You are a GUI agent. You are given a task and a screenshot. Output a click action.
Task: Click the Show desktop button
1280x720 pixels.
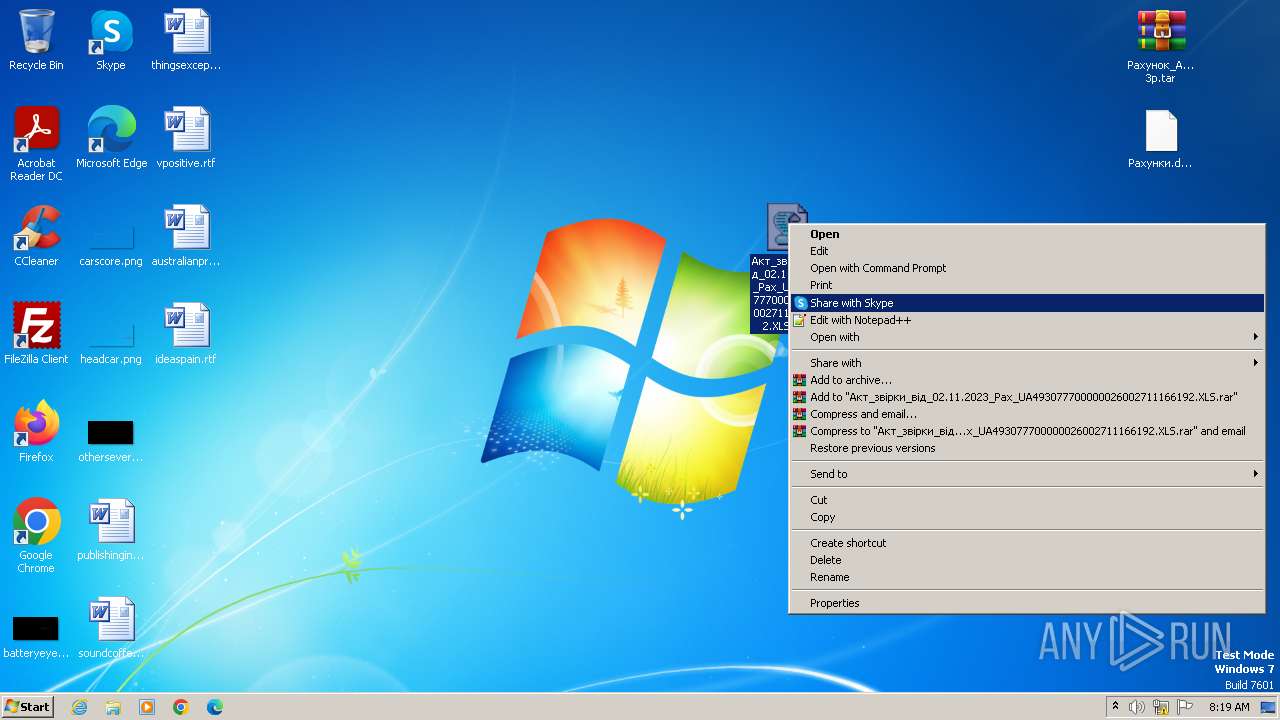coord(1268,707)
